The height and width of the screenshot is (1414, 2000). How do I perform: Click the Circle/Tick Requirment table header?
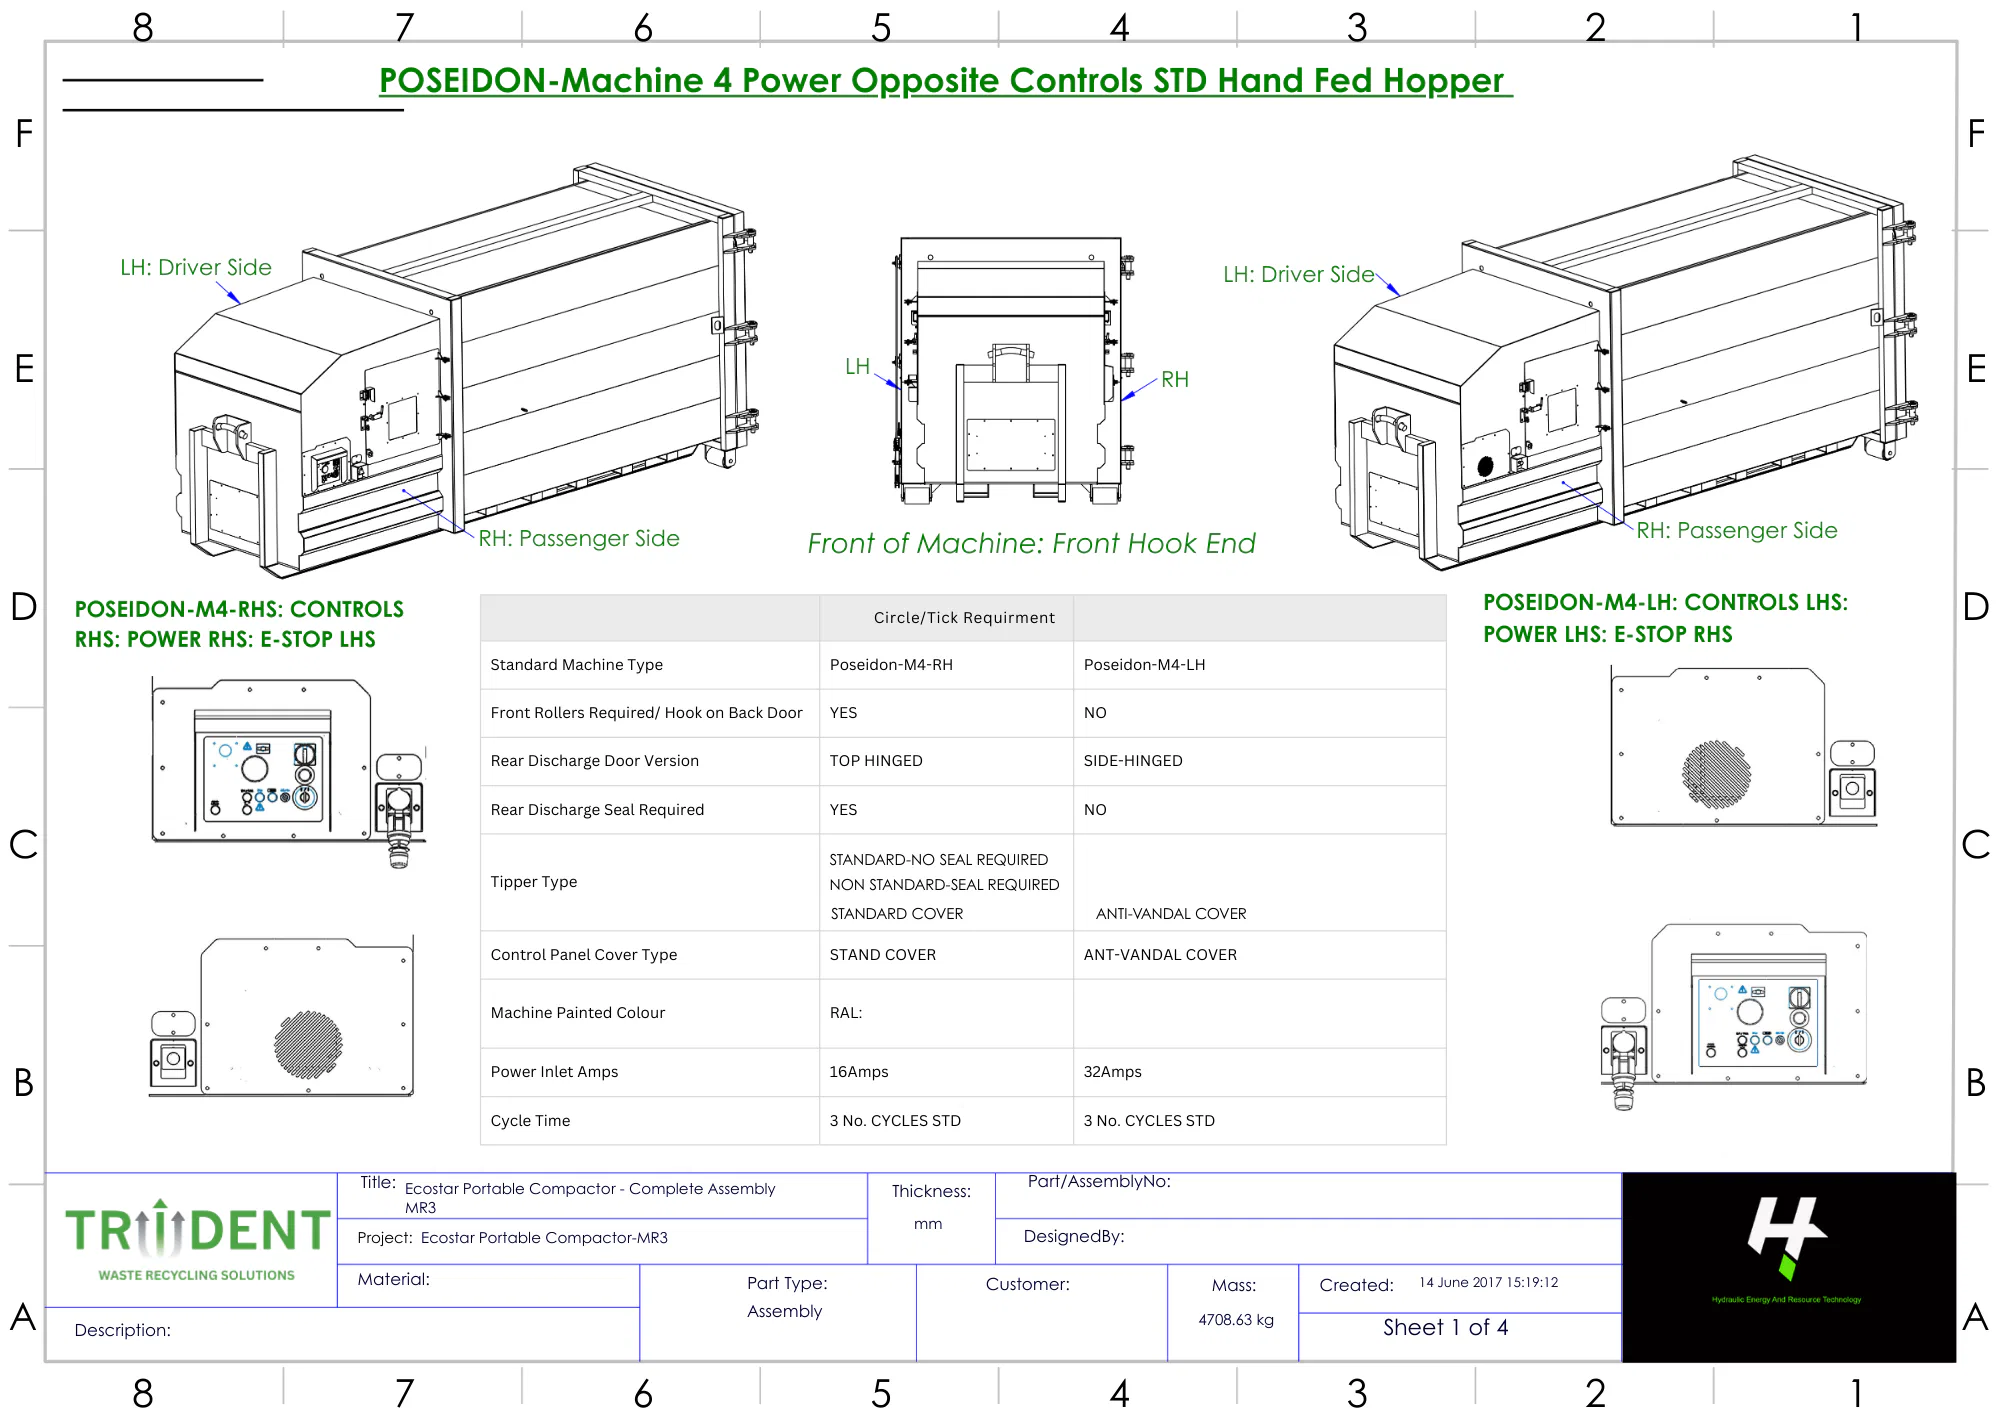point(963,618)
